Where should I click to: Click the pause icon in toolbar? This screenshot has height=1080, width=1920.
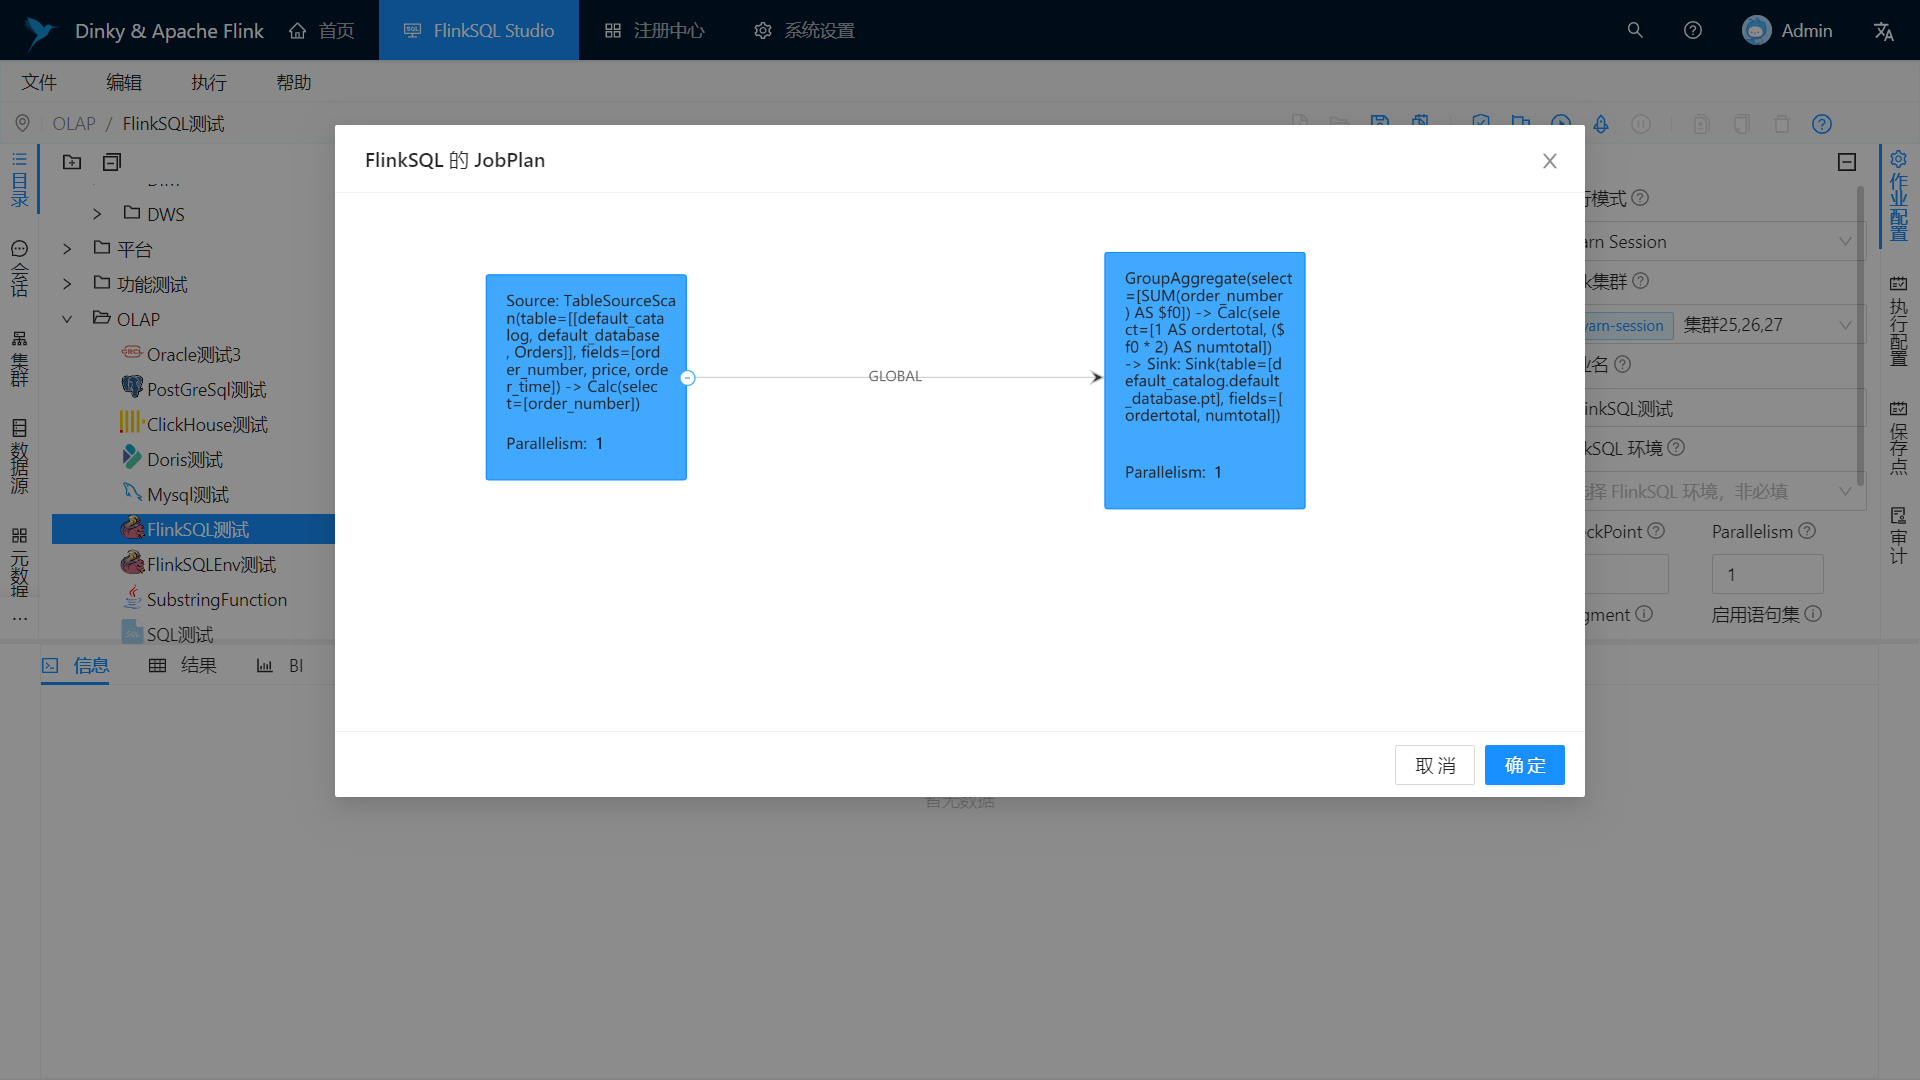pos(1641,124)
